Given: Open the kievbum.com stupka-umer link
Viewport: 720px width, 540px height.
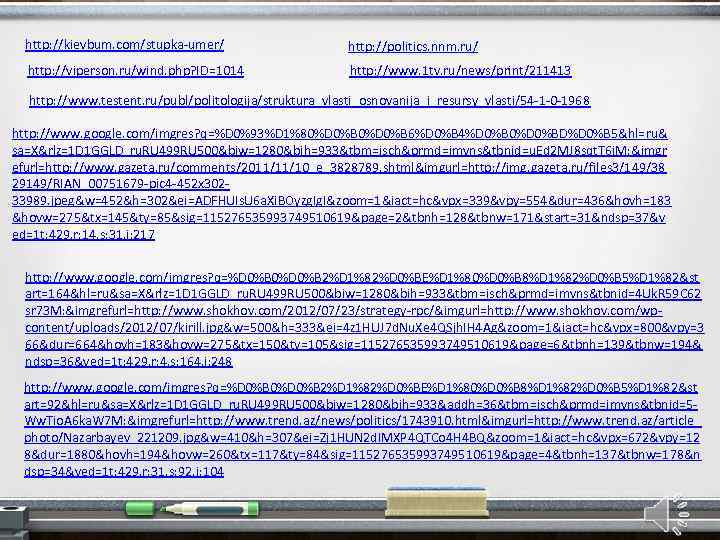Looking at the screenshot, I should (x=124, y=45).
